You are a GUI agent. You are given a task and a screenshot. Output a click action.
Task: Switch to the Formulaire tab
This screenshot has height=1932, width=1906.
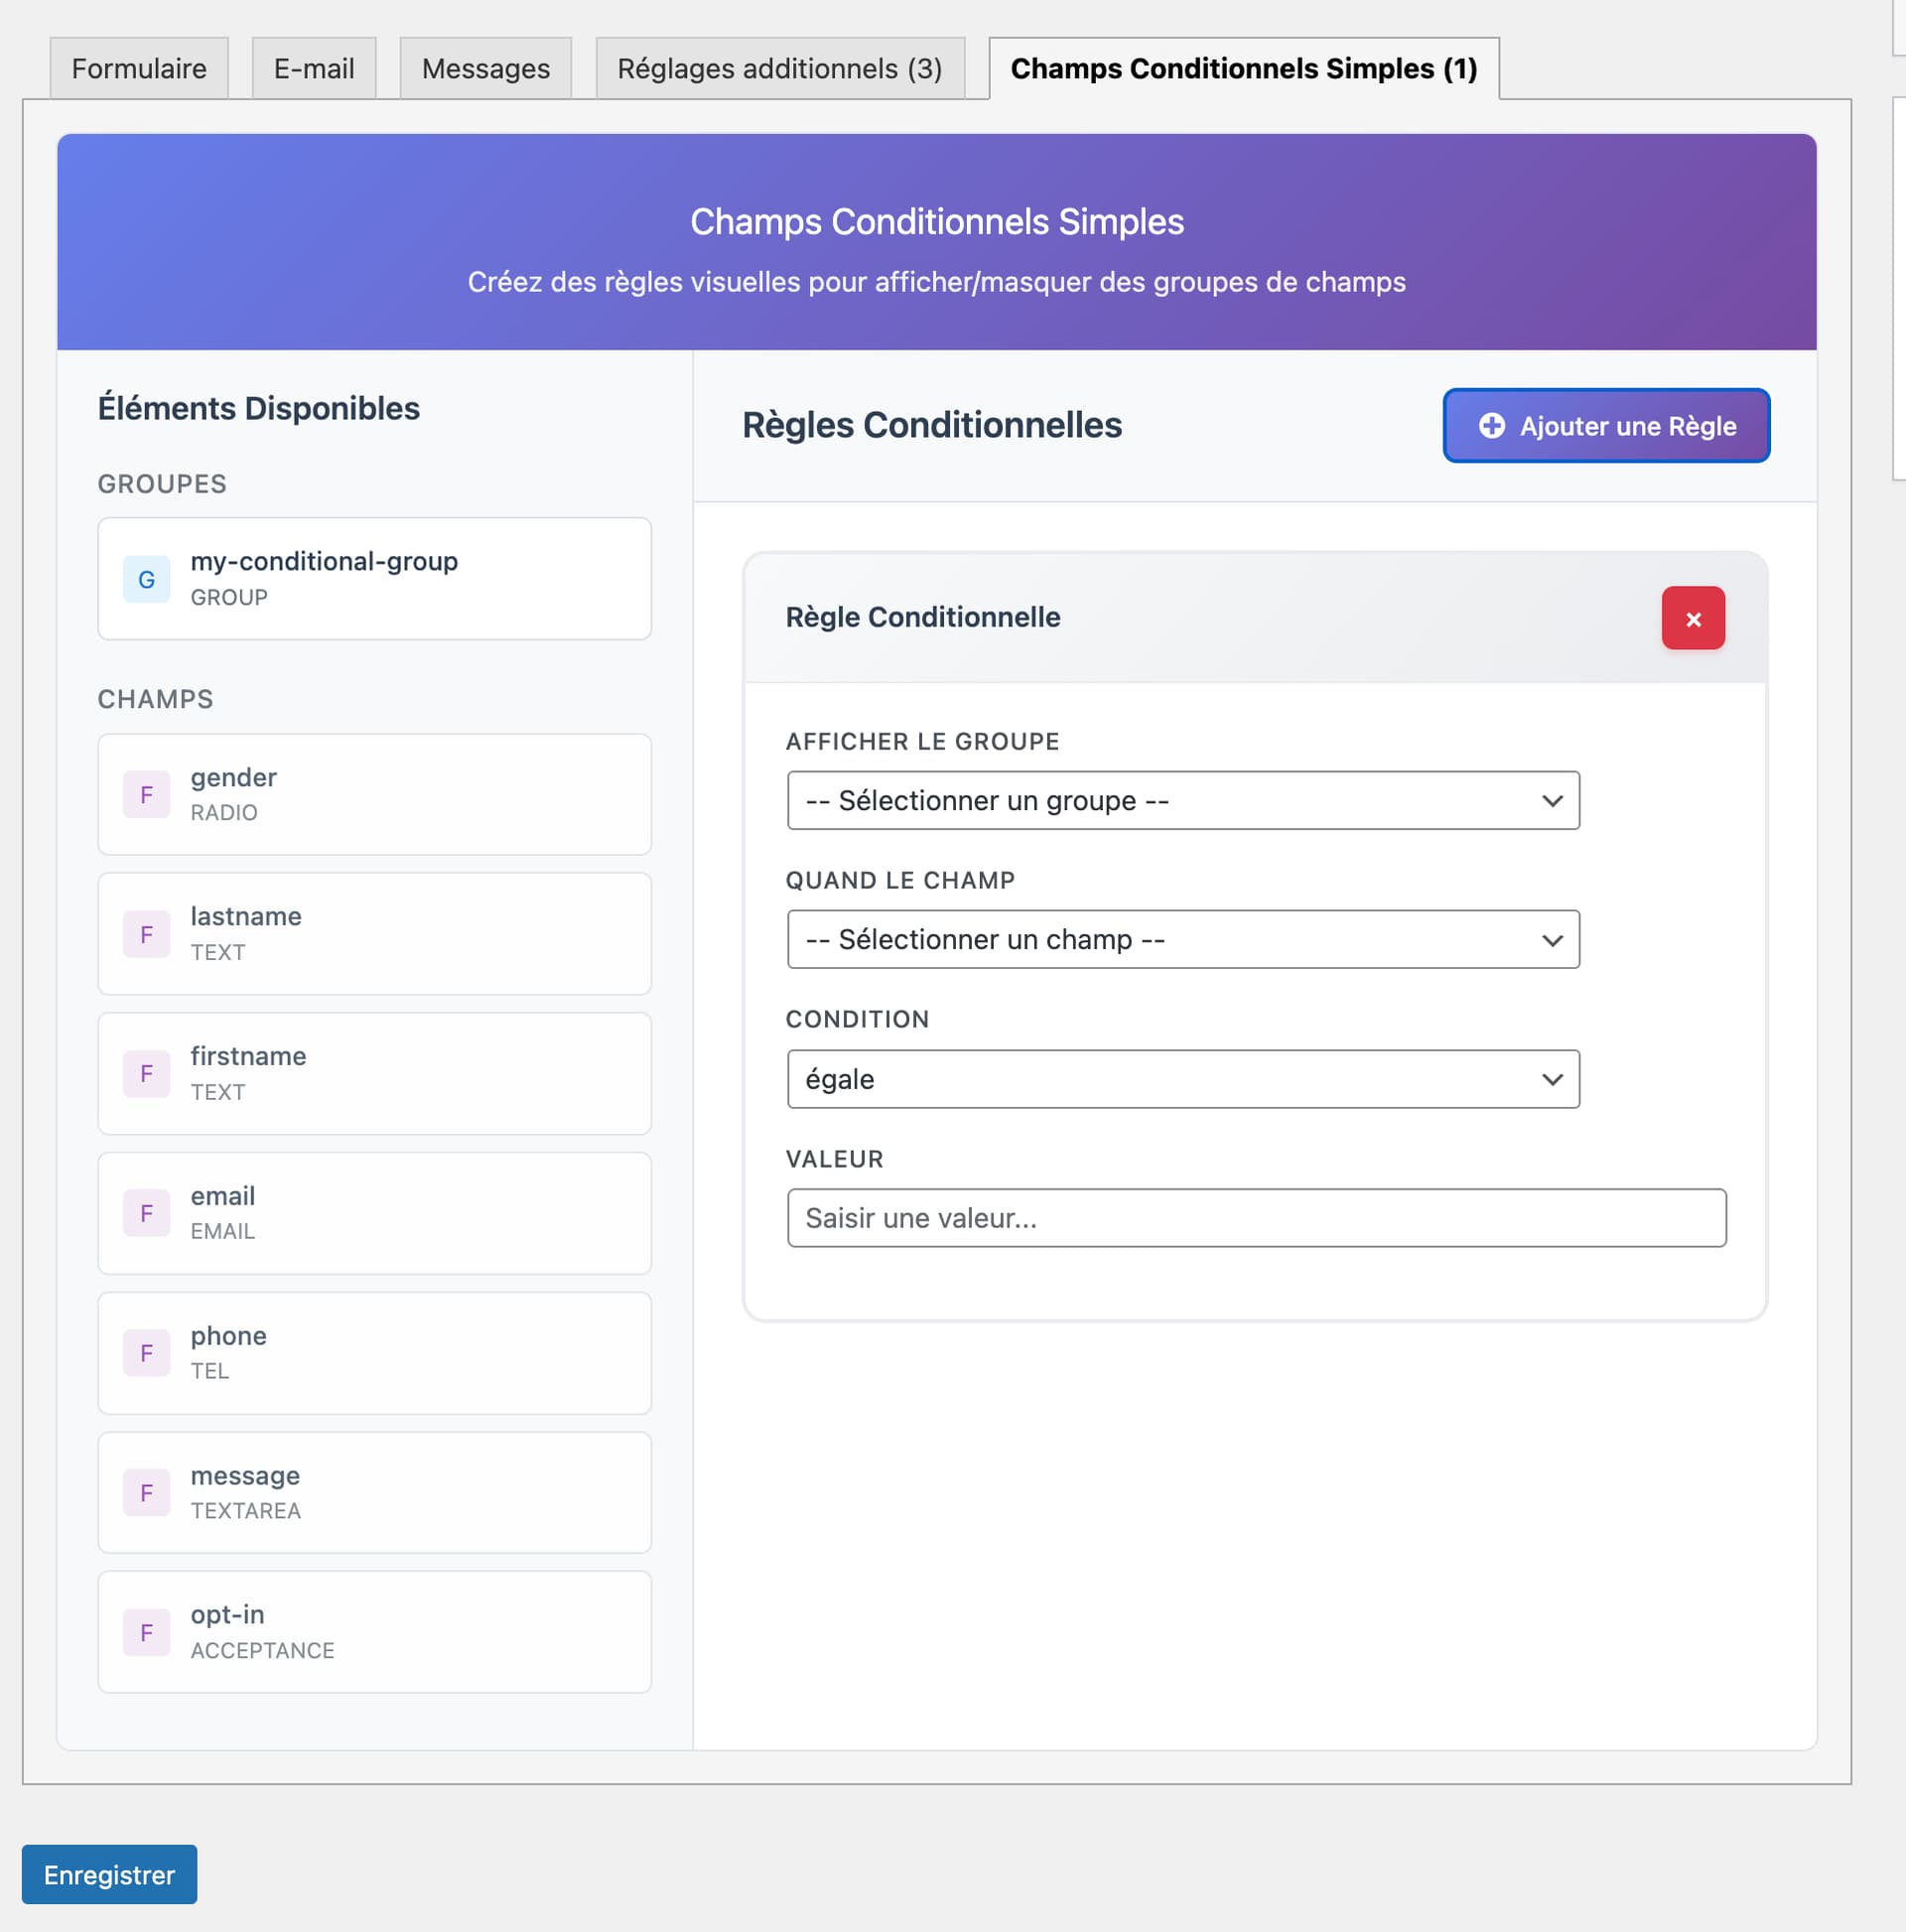139,68
